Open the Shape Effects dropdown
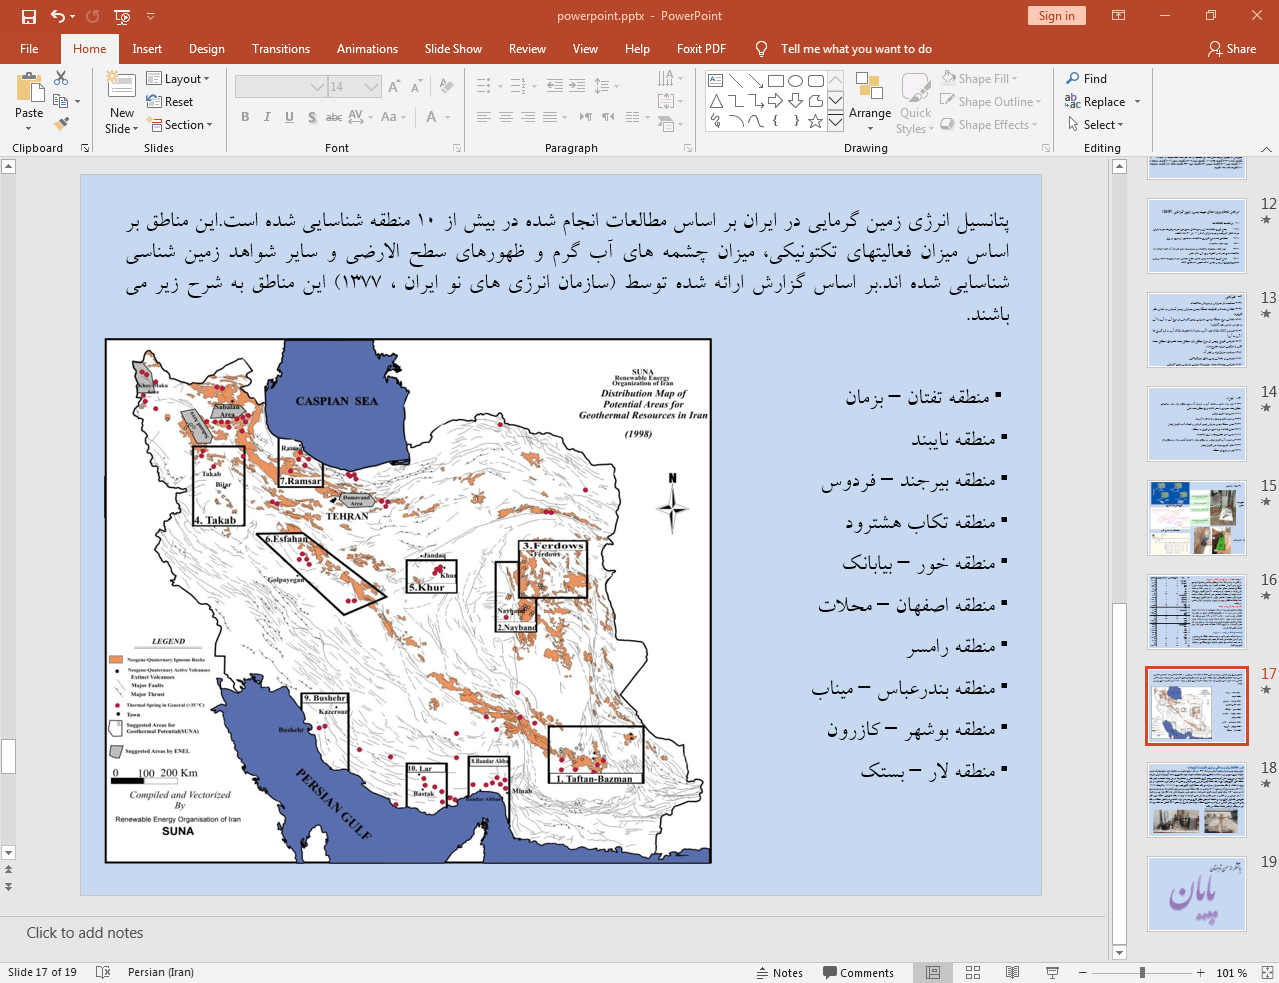 [x=989, y=124]
